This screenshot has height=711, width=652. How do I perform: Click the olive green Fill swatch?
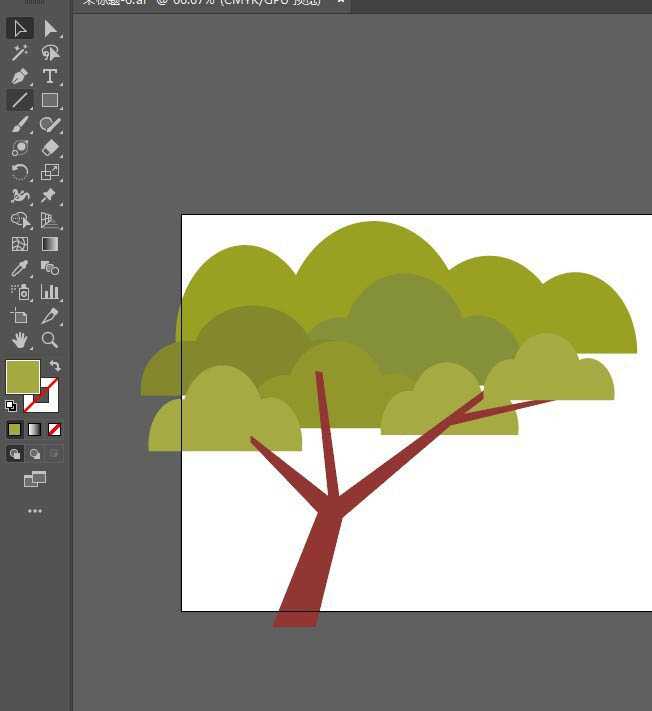click(22, 376)
